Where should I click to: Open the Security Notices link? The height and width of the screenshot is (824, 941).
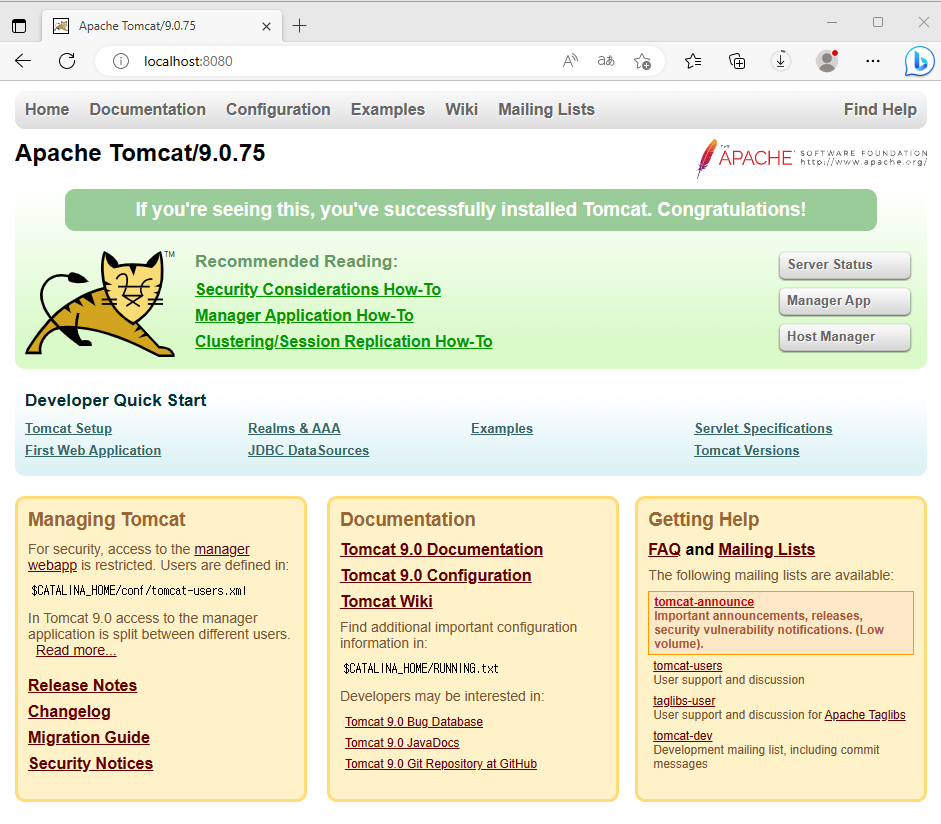[91, 763]
